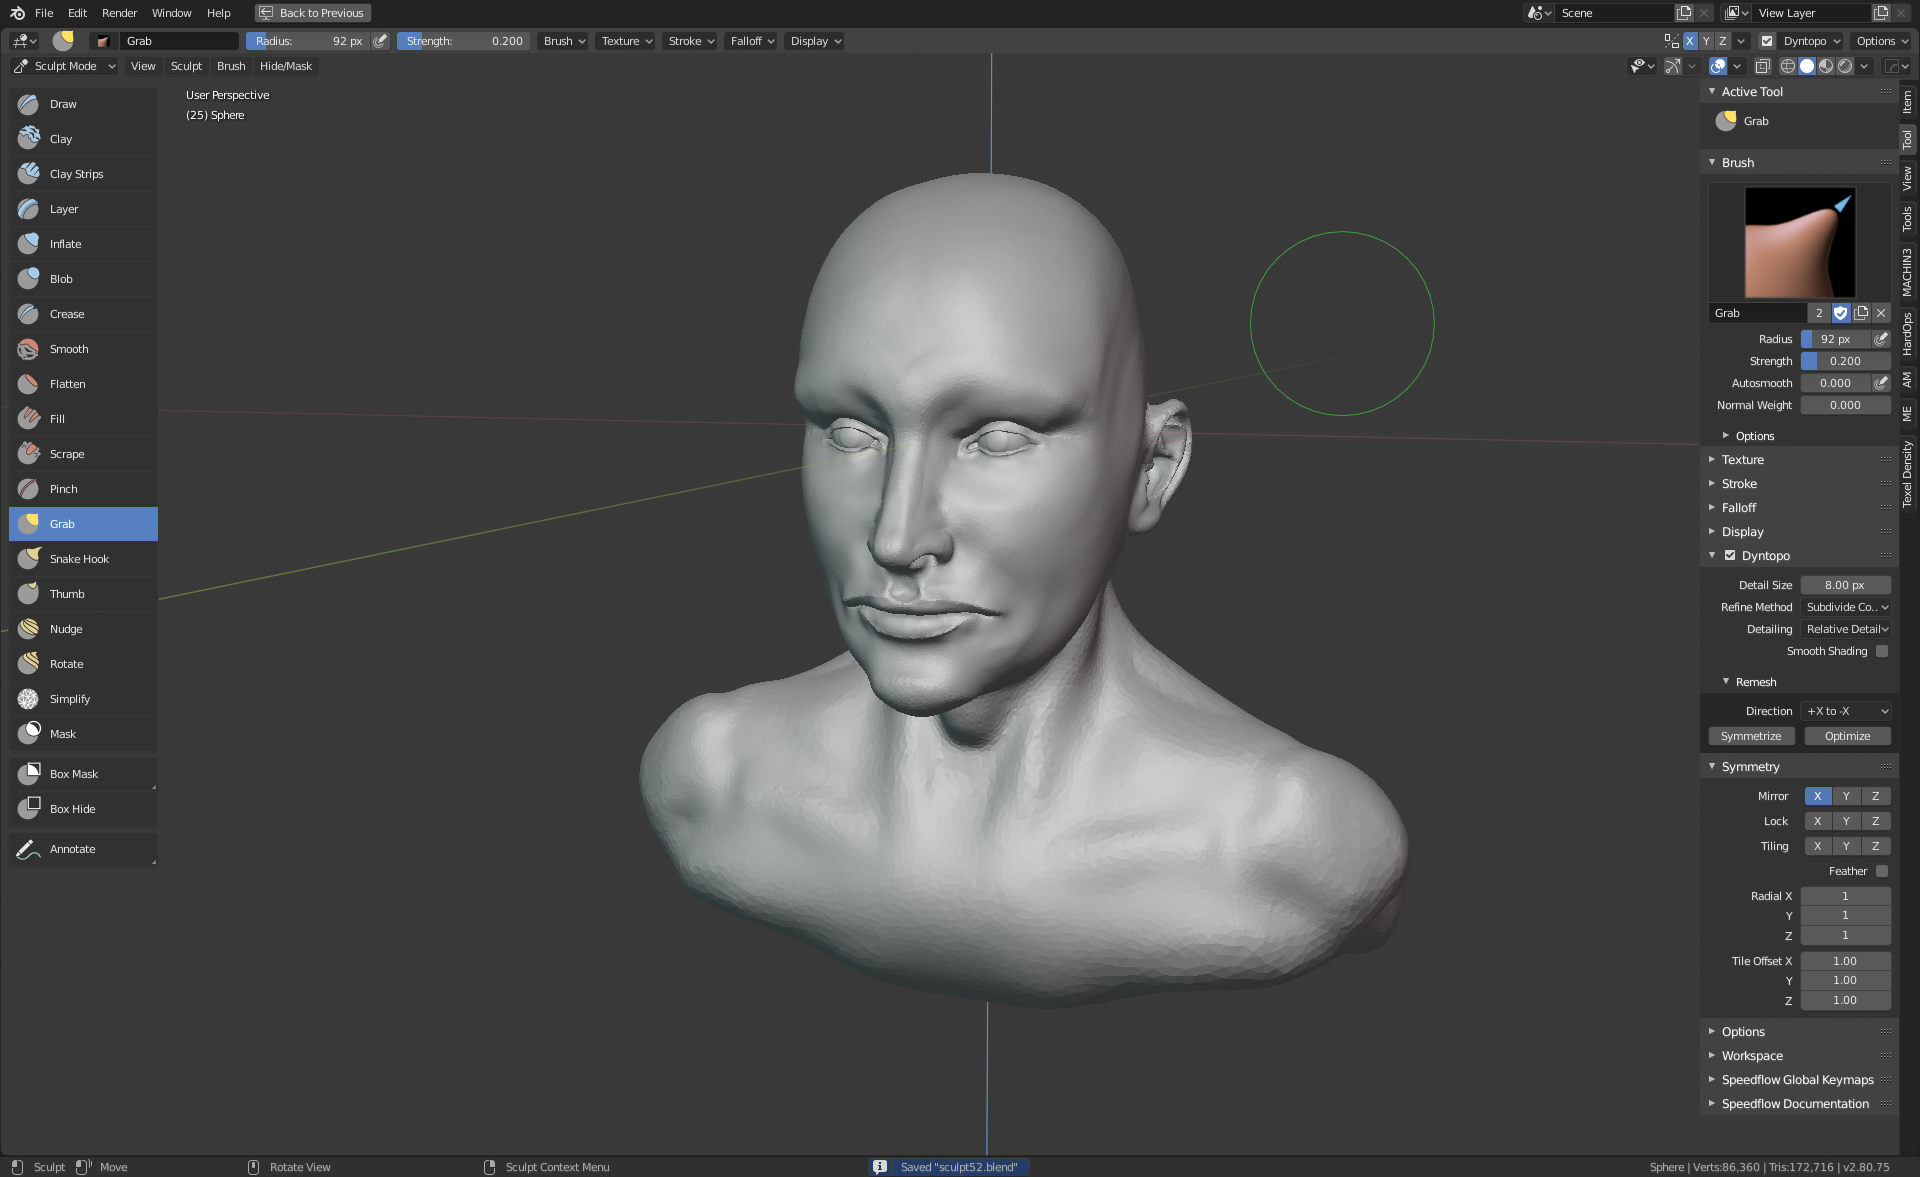Disable the Dyntopo checkbox in sidebar
This screenshot has height=1177, width=1920.
[x=1730, y=556]
